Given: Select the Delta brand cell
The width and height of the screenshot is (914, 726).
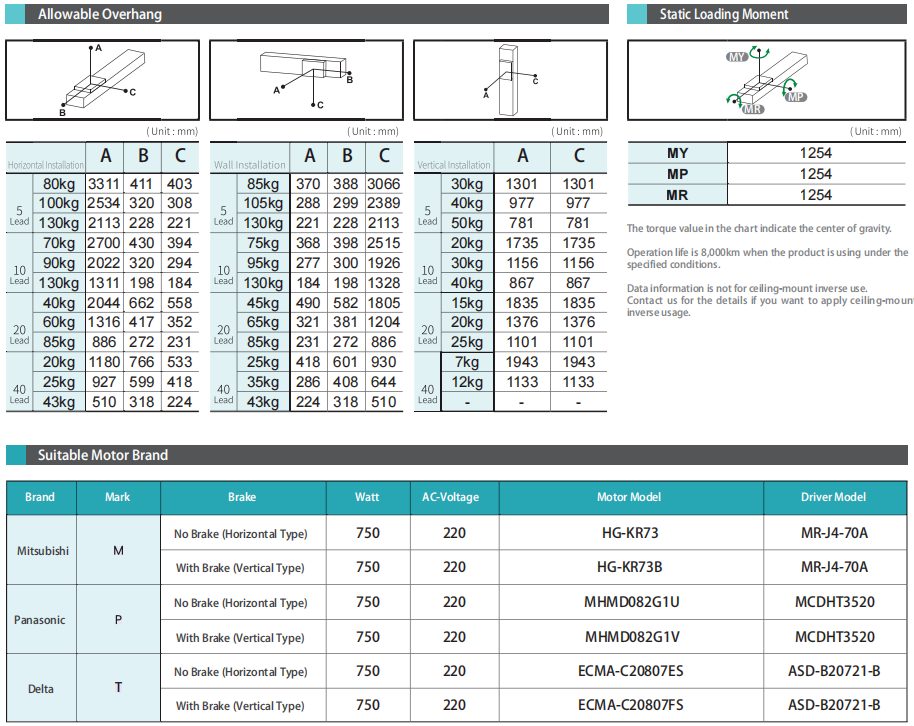Looking at the screenshot, I should tap(40, 688).
